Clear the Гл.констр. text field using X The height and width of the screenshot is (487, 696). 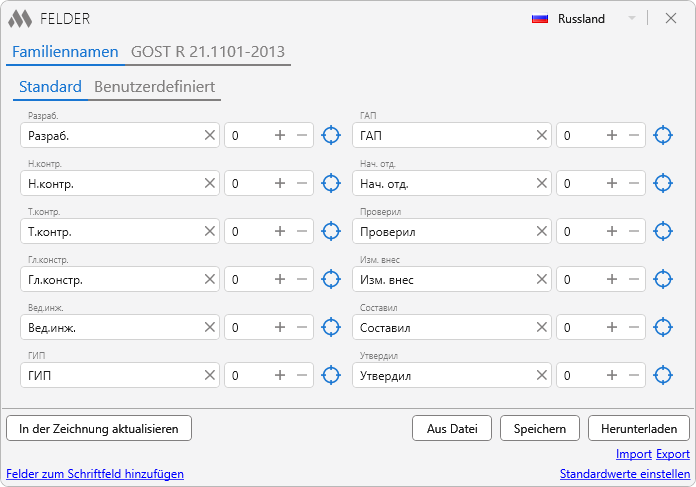[210, 279]
